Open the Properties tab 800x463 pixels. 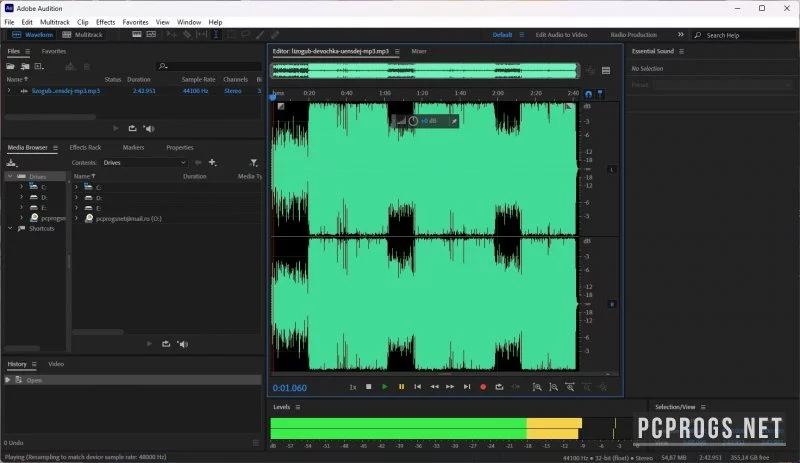[x=180, y=148]
